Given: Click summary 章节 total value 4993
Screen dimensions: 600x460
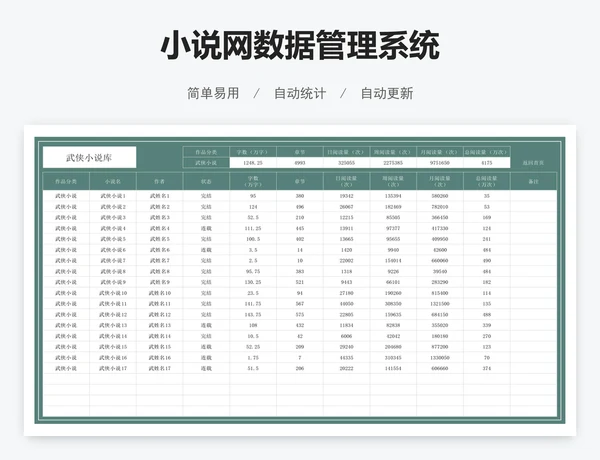Looking at the screenshot, I should (299, 162).
